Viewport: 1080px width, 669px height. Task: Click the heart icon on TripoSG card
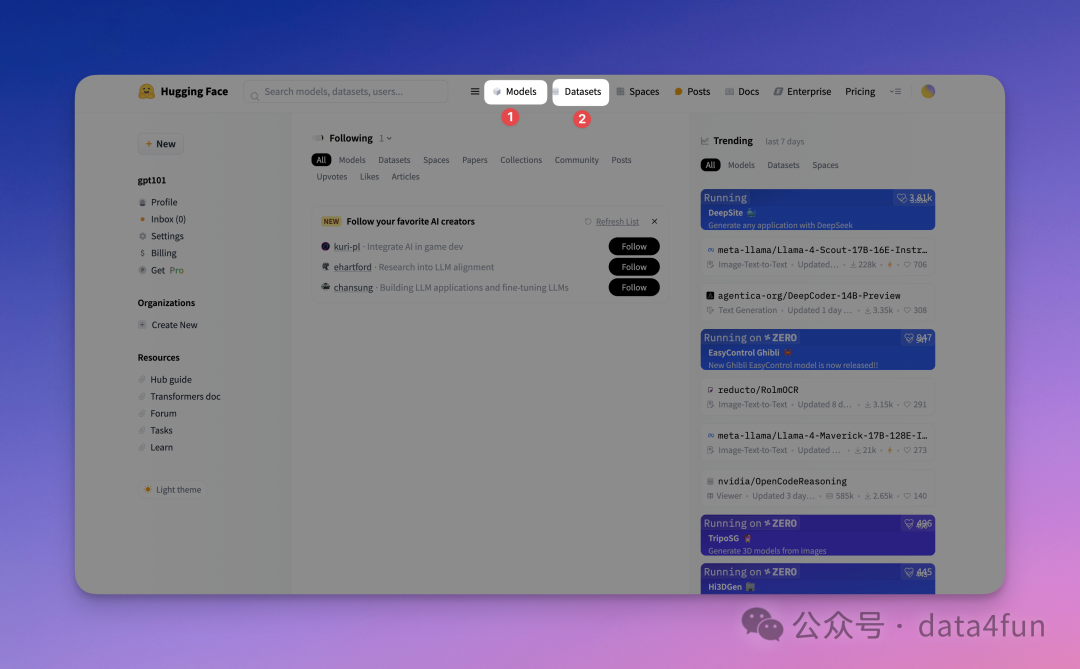tap(908, 524)
